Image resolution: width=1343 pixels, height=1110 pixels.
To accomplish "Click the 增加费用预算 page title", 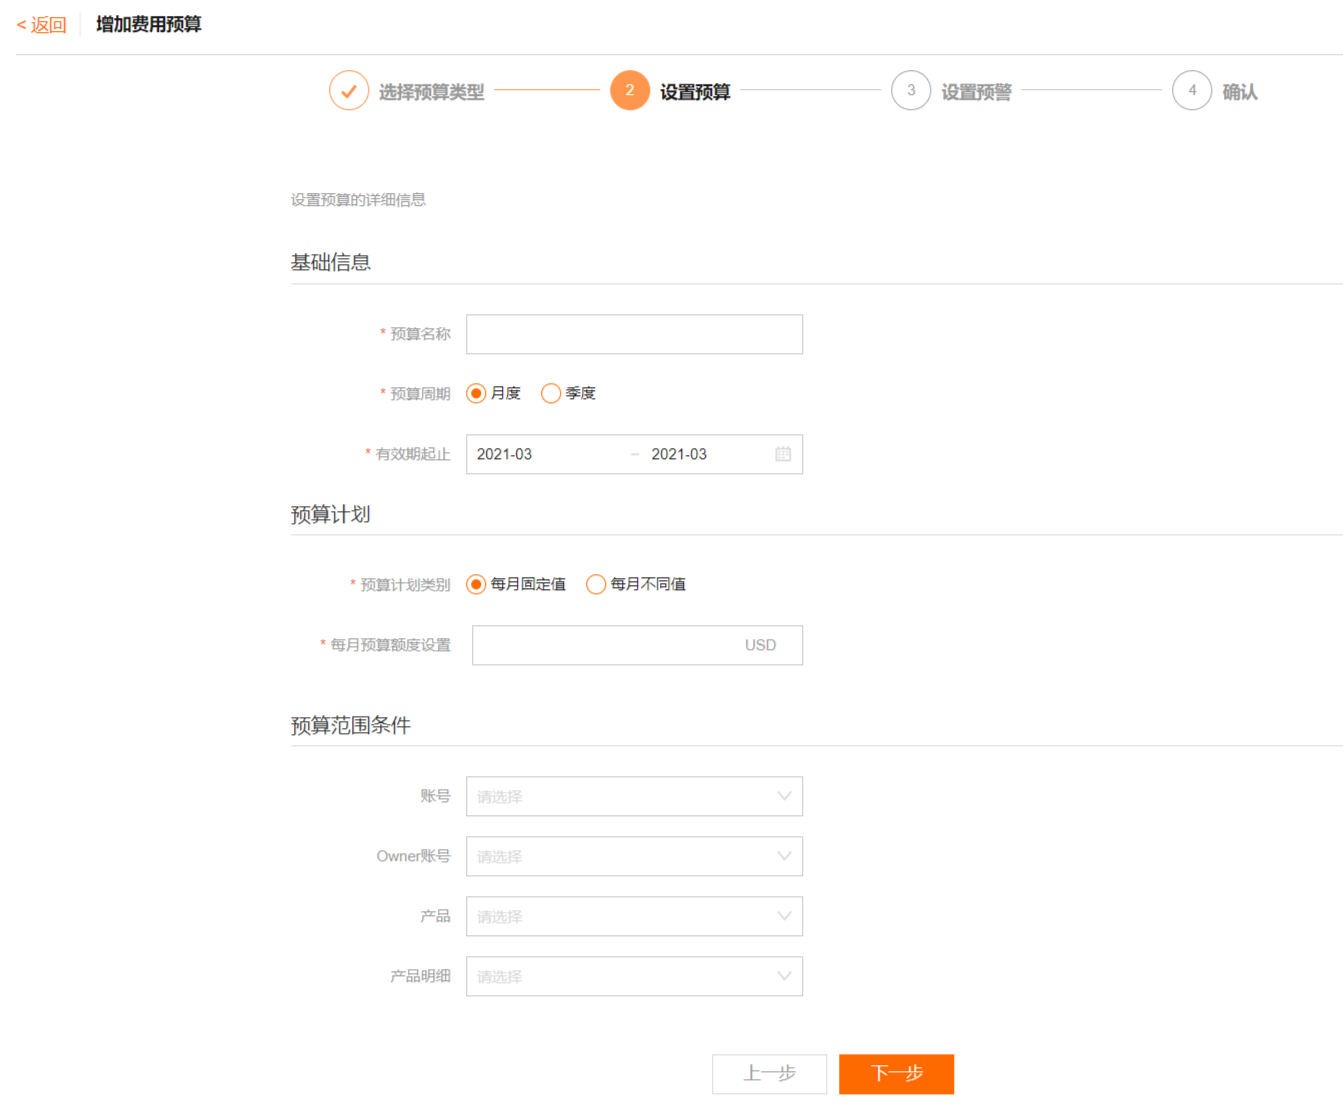I will click(x=149, y=24).
